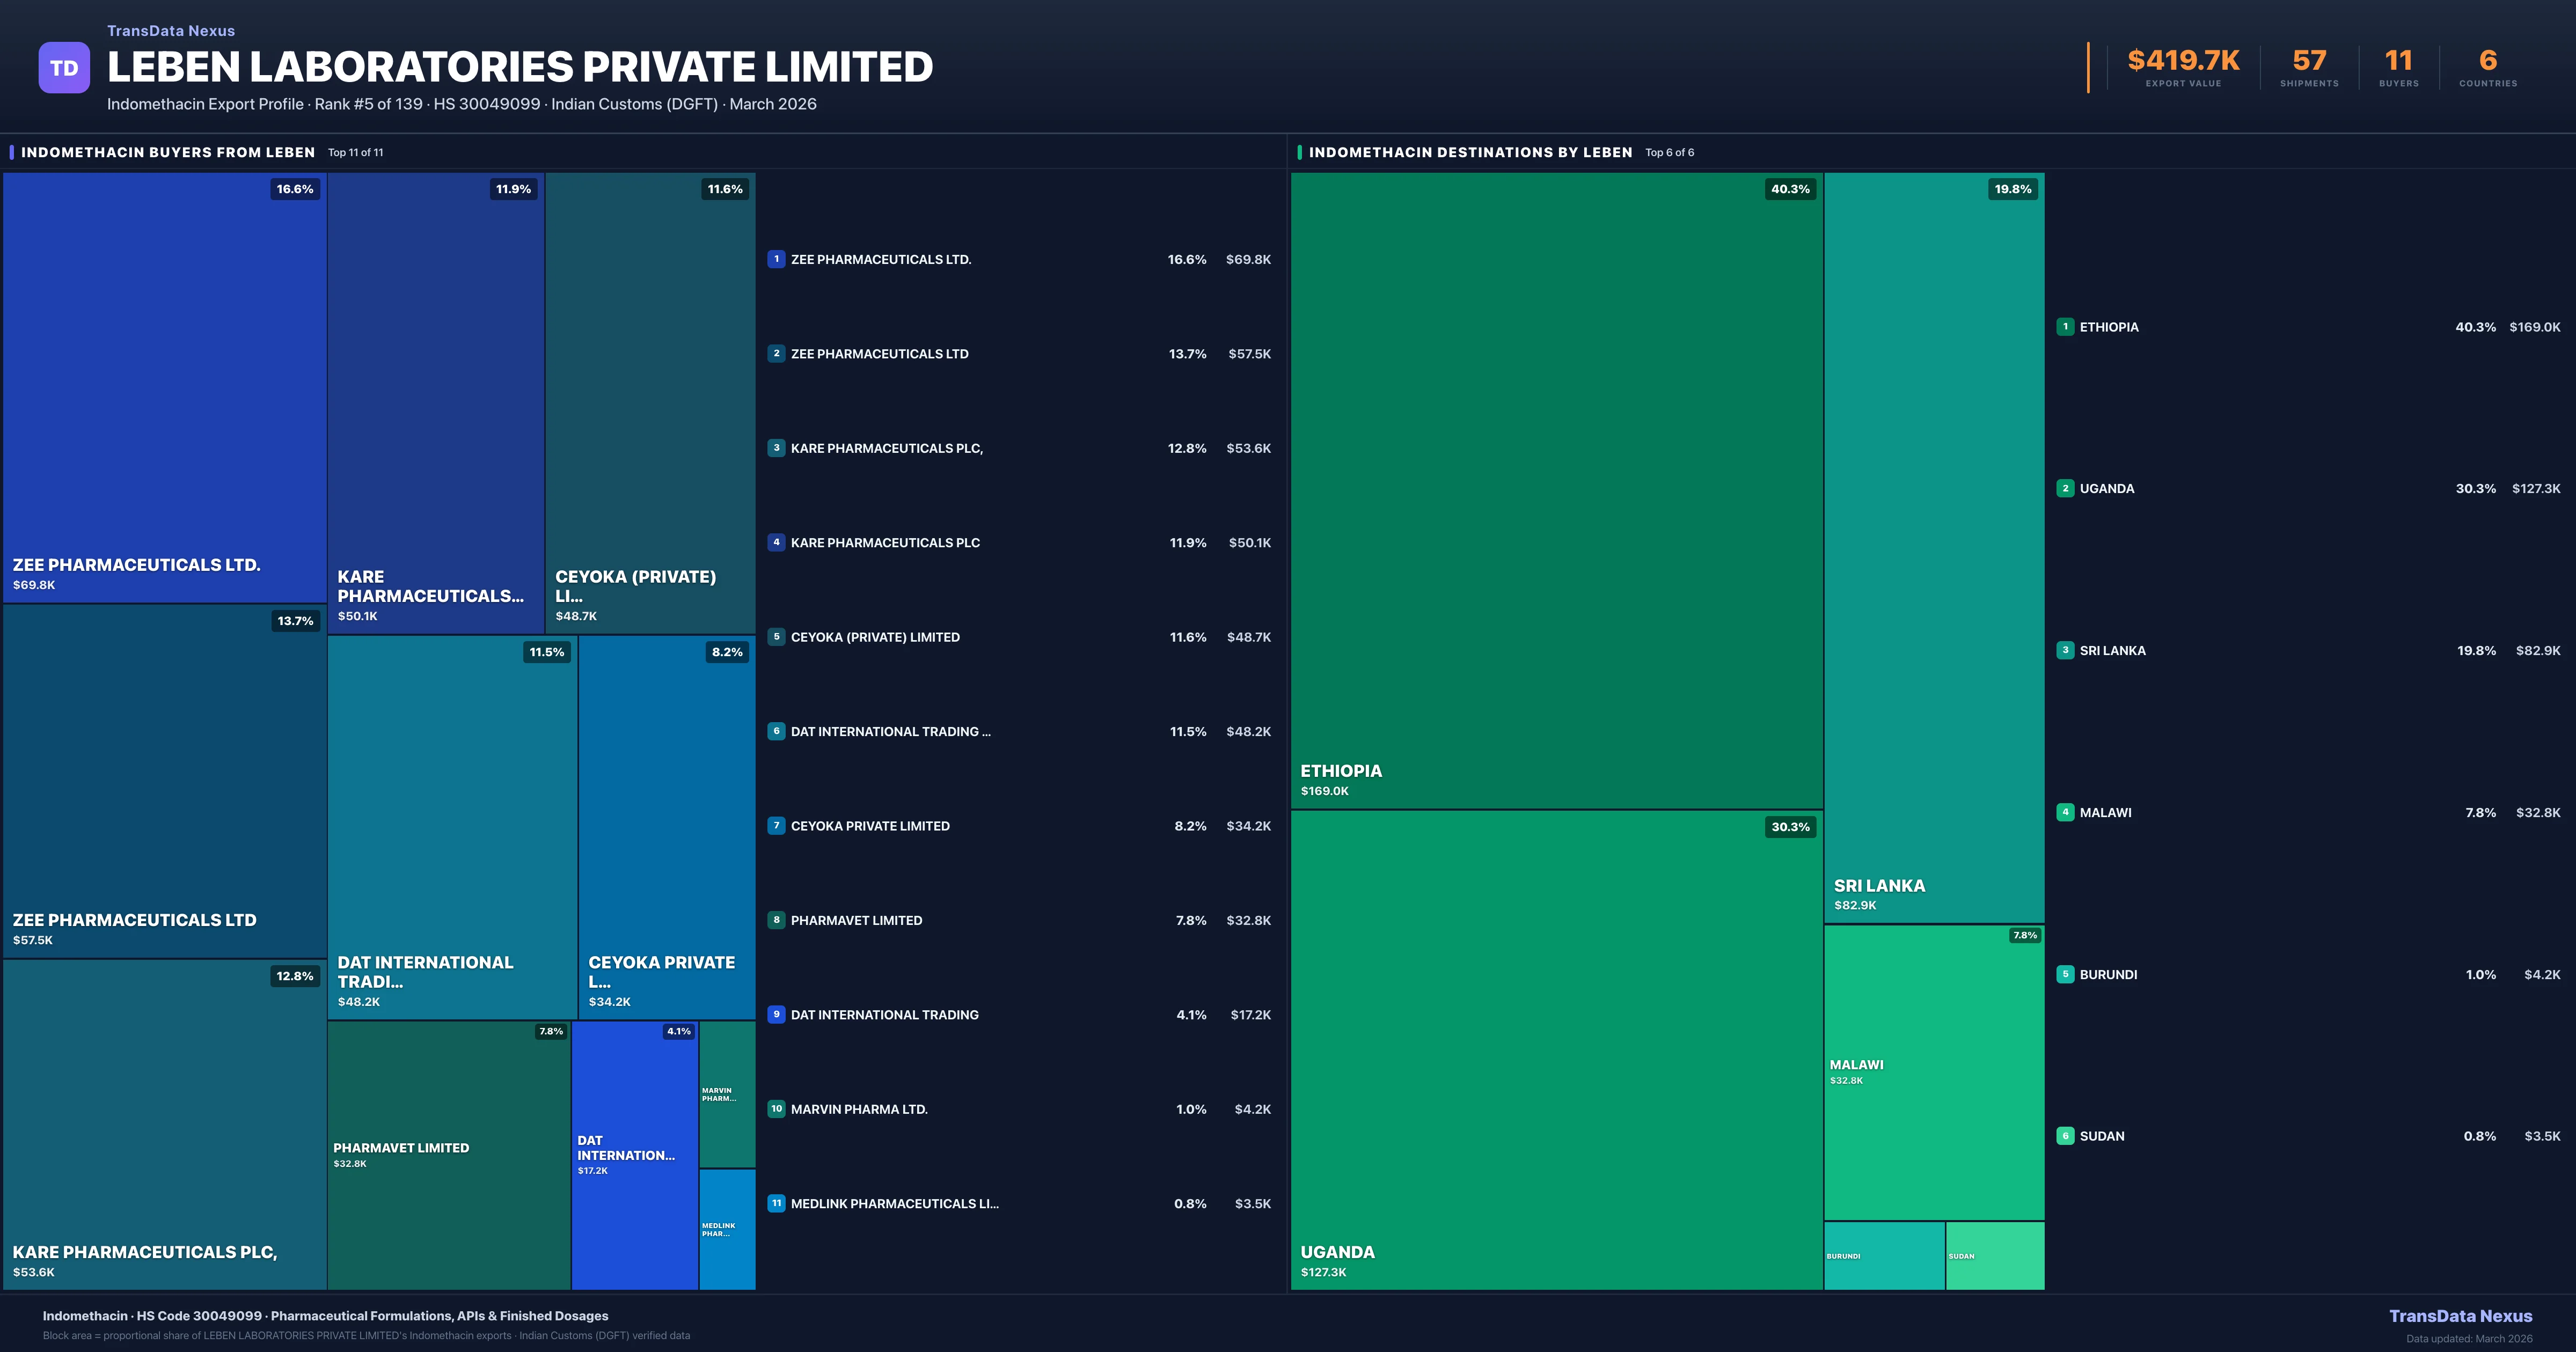The width and height of the screenshot is (2576, 1352).
Task: Select the Ethiopia treemap block
Action: (1556, 490)
